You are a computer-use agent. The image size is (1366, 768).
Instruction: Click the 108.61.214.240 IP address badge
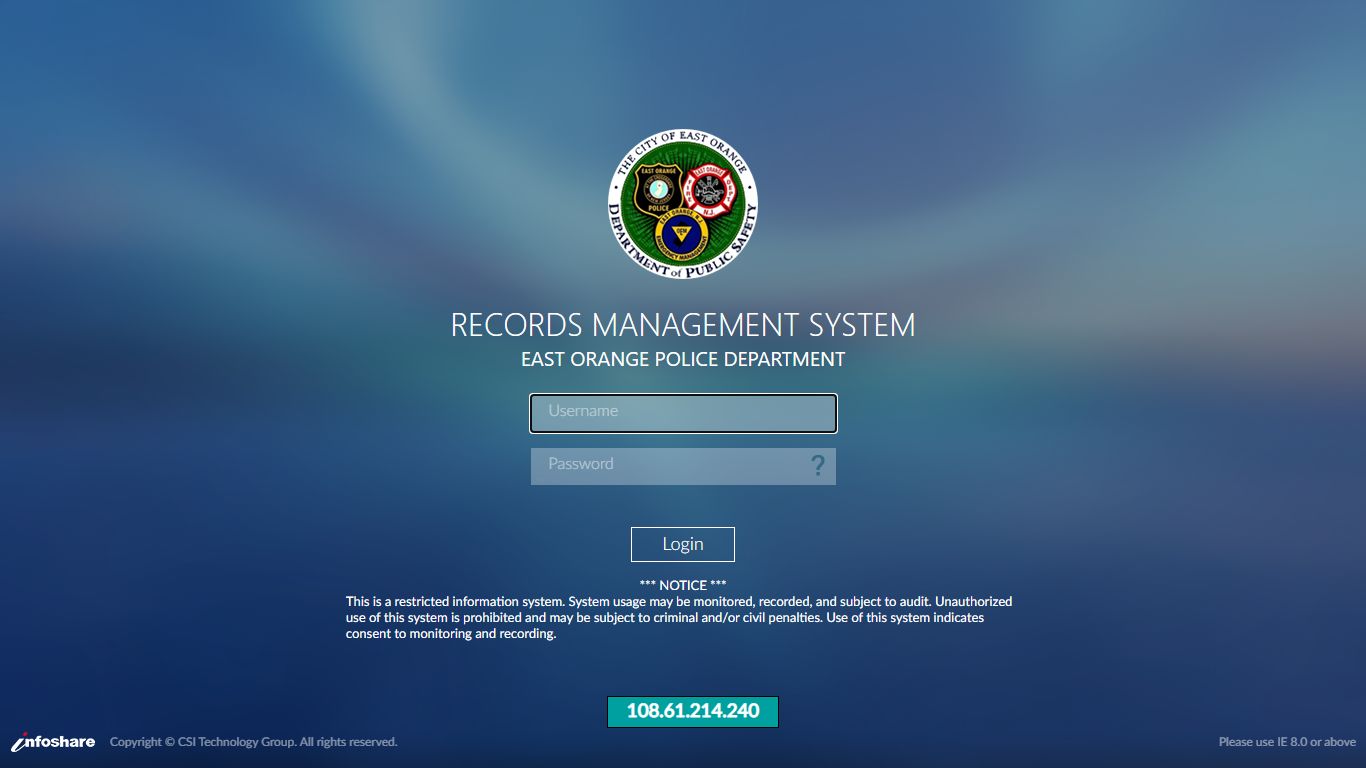(693, 712)
